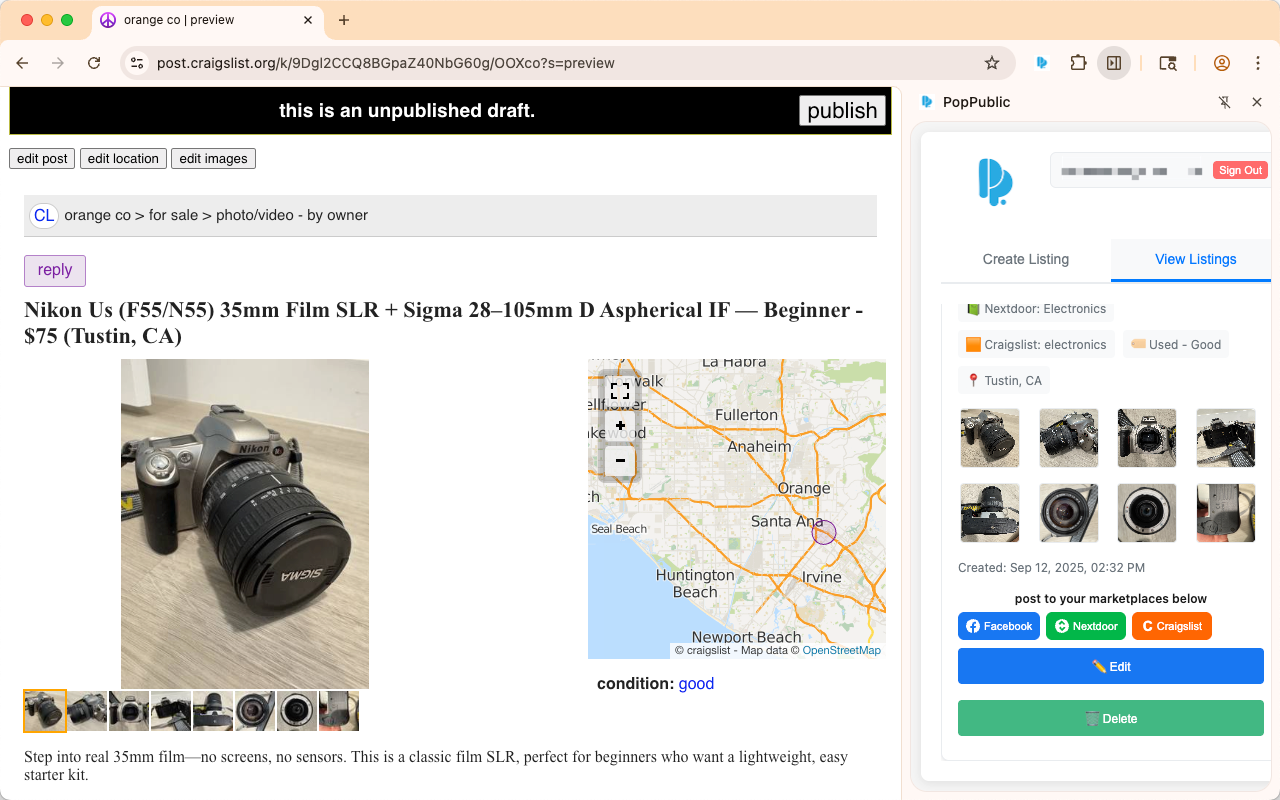Open second PopPublic listing photo, bottom row
Image resolution: width=1280 pixels, height=800 pixels.
click(x=1069, y=513)
